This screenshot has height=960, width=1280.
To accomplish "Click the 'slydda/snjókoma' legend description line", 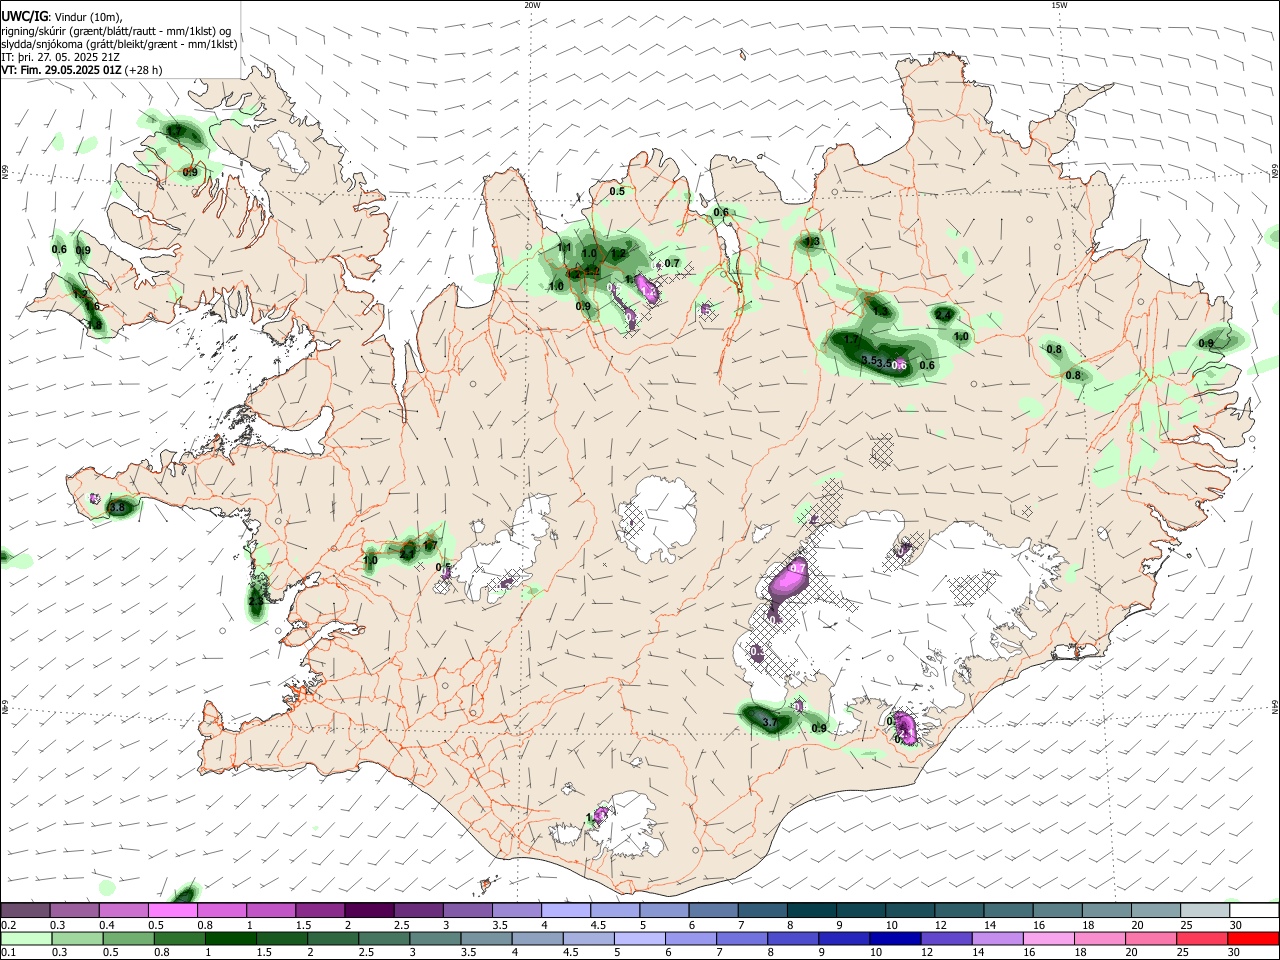I will [120, 44].
